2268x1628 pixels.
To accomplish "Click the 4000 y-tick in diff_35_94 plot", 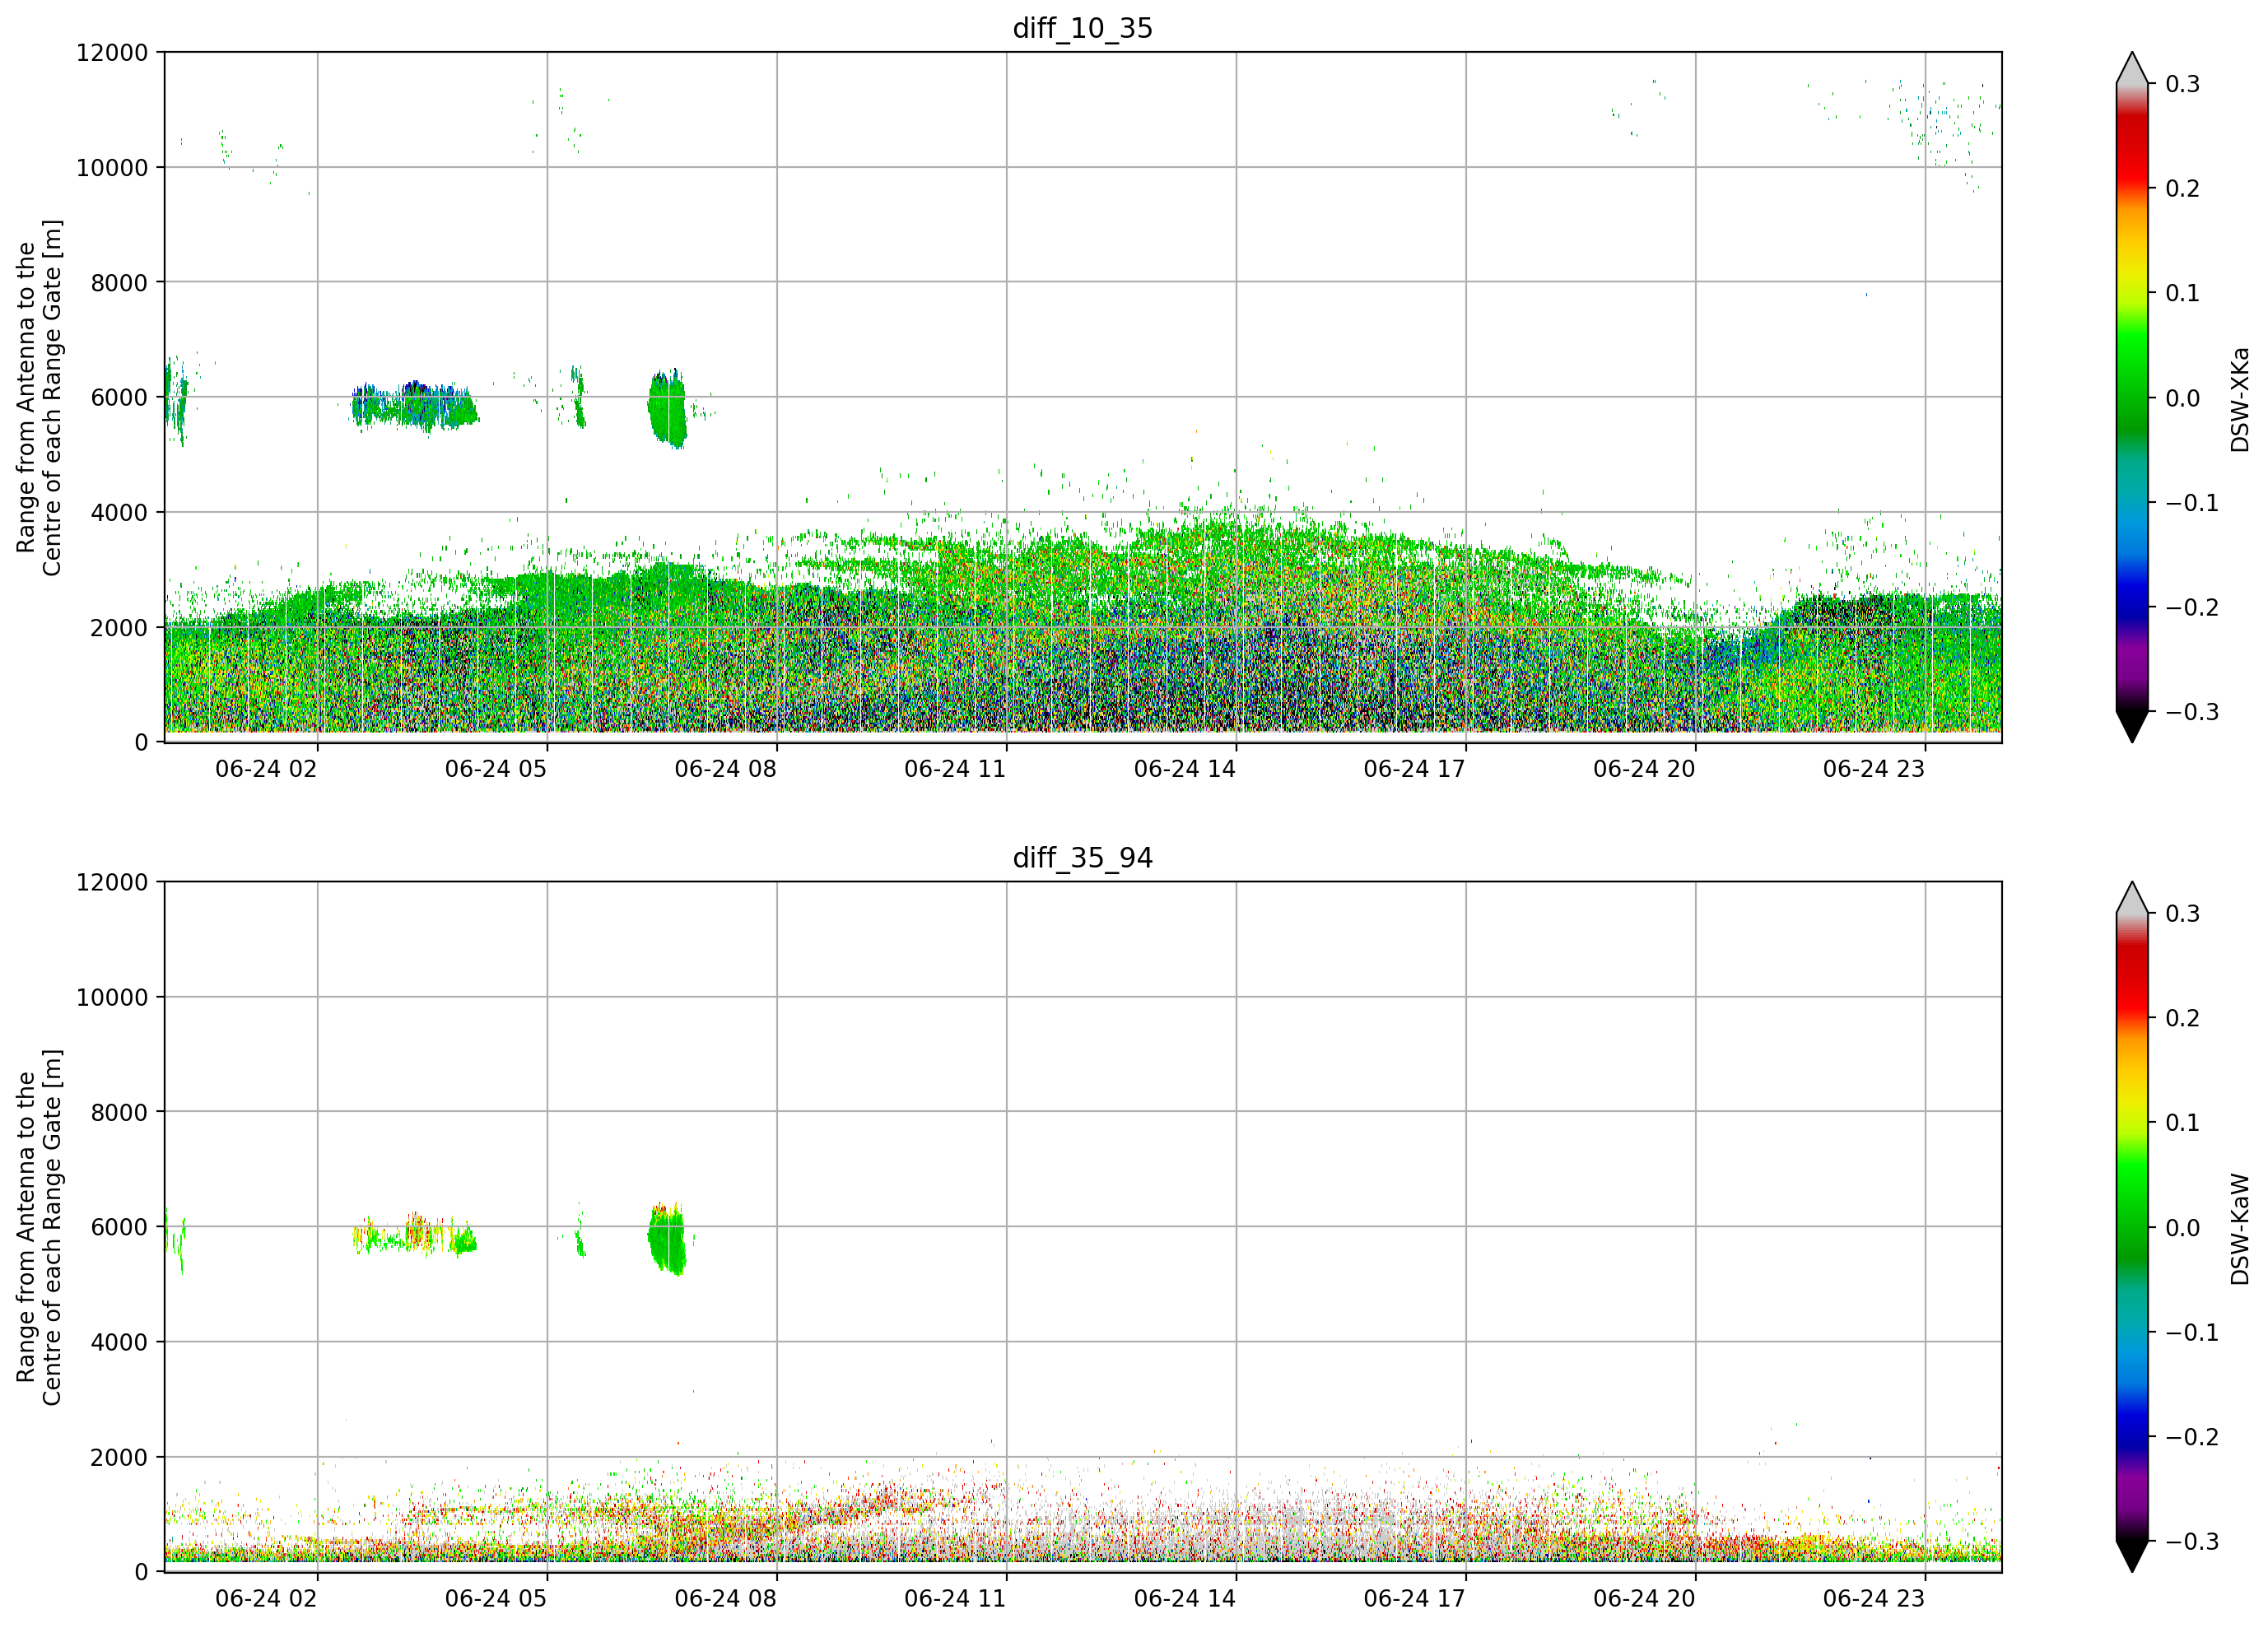I will pos(119,1342).
